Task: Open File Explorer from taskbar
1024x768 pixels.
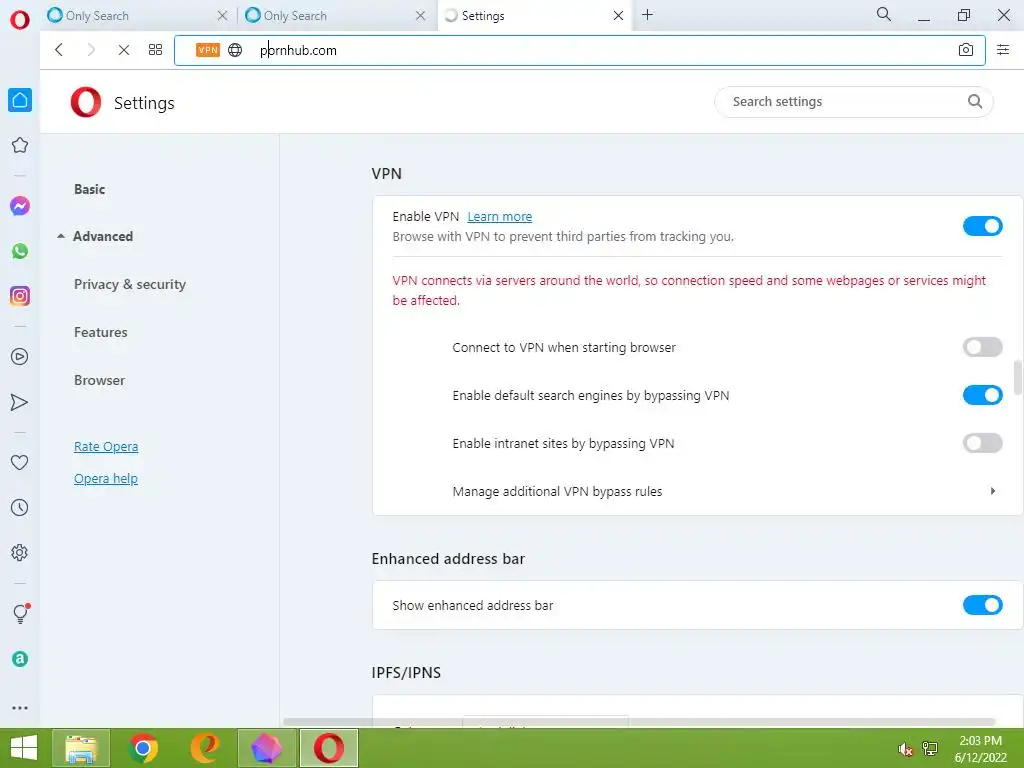Action: tap(81, 748)
